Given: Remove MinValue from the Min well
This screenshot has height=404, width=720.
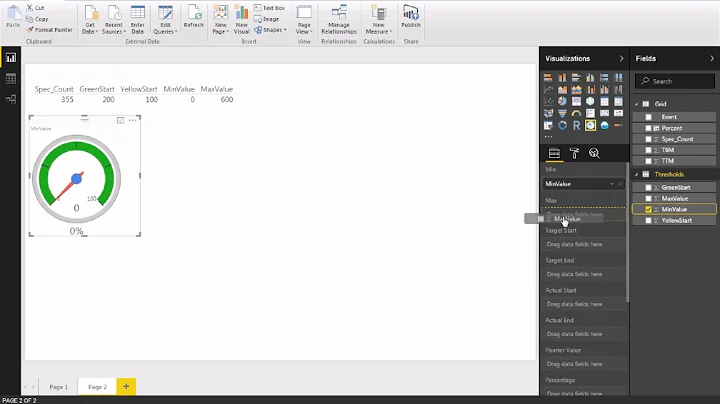Looking at the screenshot, I should (x=620, y=184).
